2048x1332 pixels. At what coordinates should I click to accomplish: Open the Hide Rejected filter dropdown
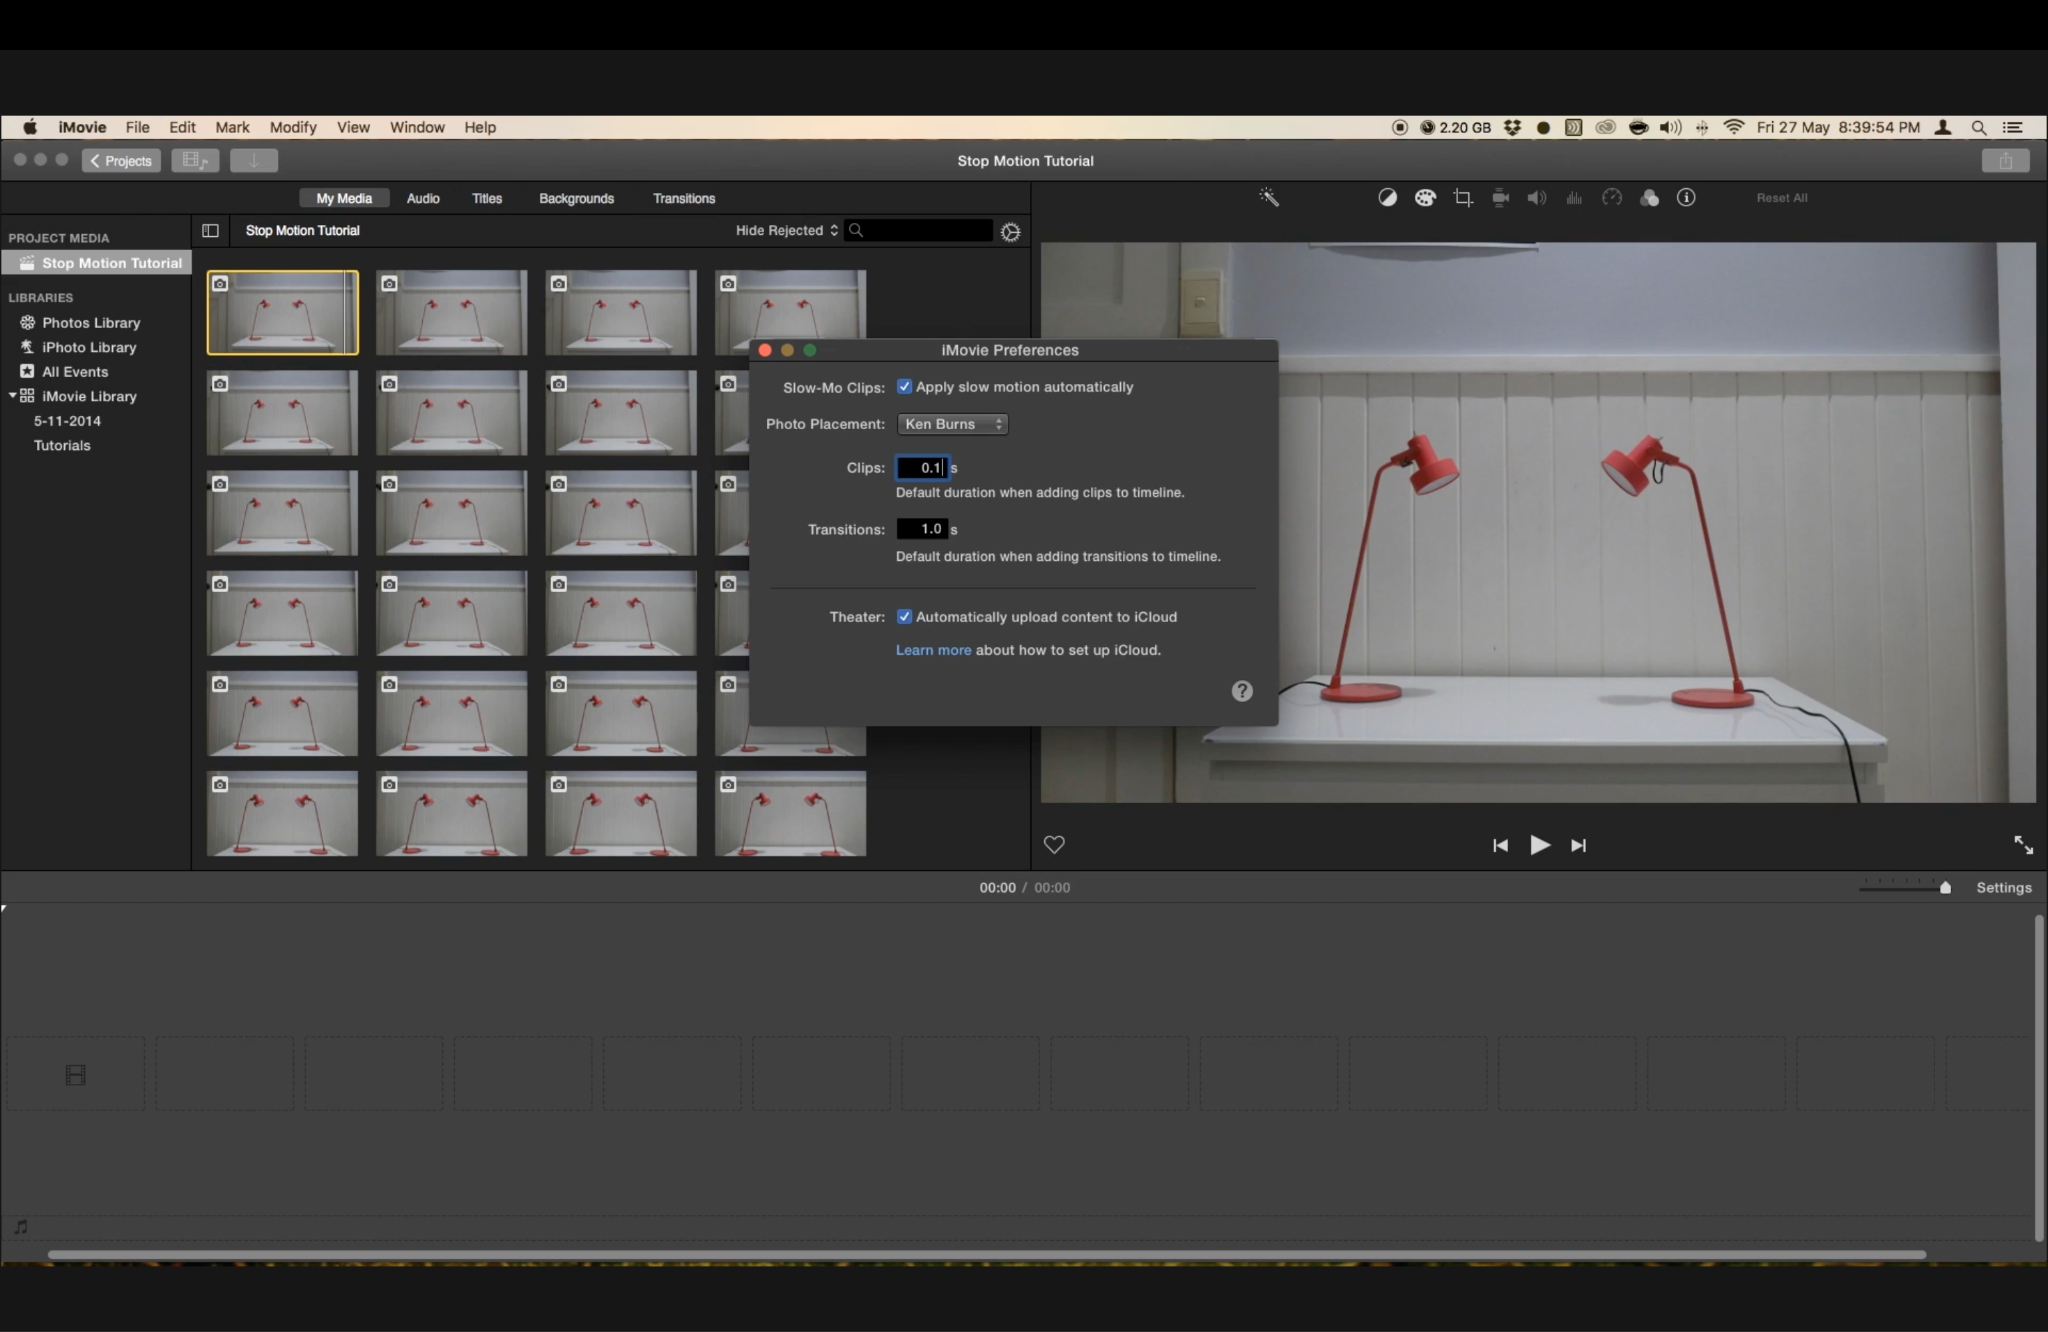[786, 230]
